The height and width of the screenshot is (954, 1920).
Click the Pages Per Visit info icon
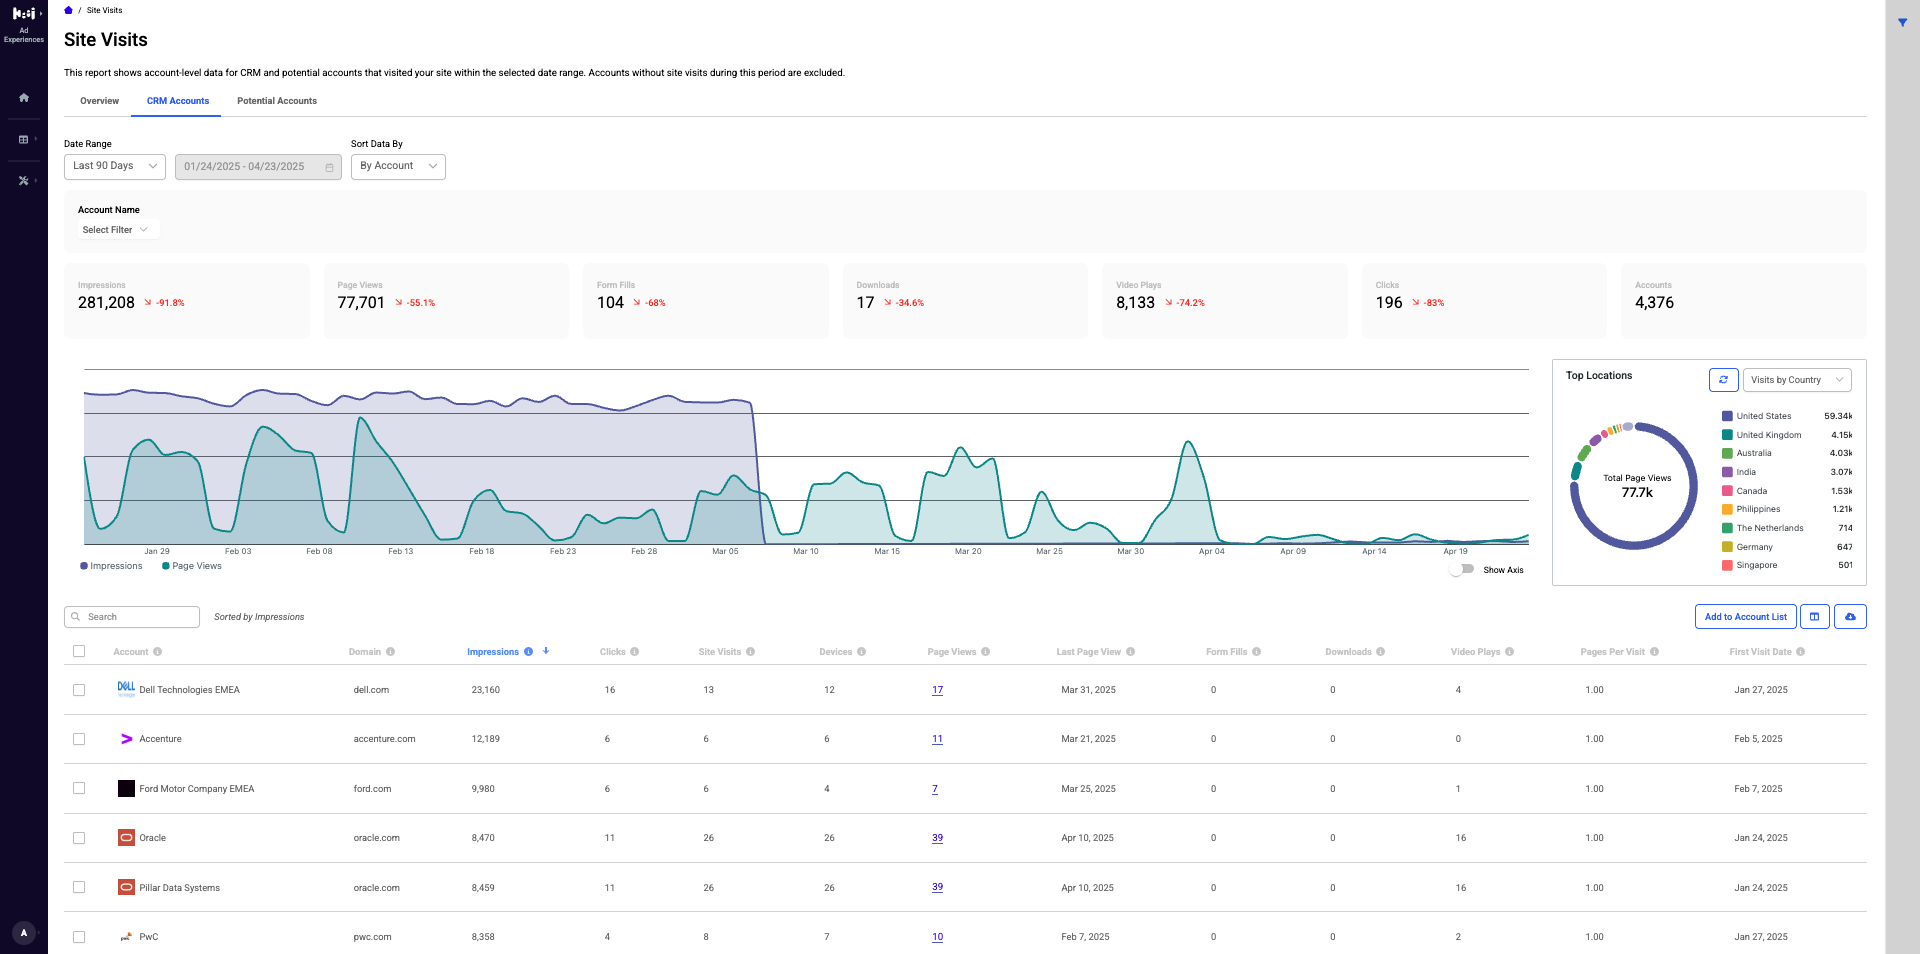tap(1654, 652)
